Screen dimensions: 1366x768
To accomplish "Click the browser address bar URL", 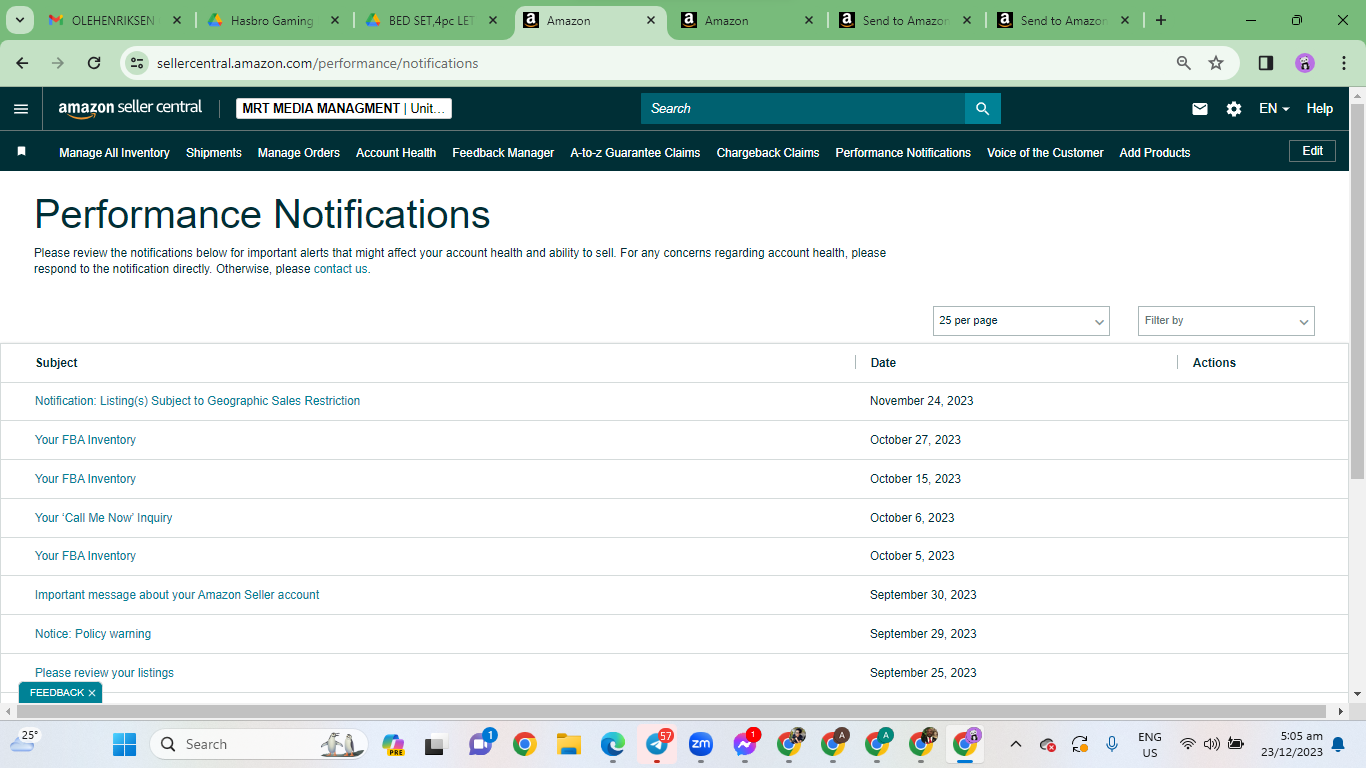I will 317,63.
